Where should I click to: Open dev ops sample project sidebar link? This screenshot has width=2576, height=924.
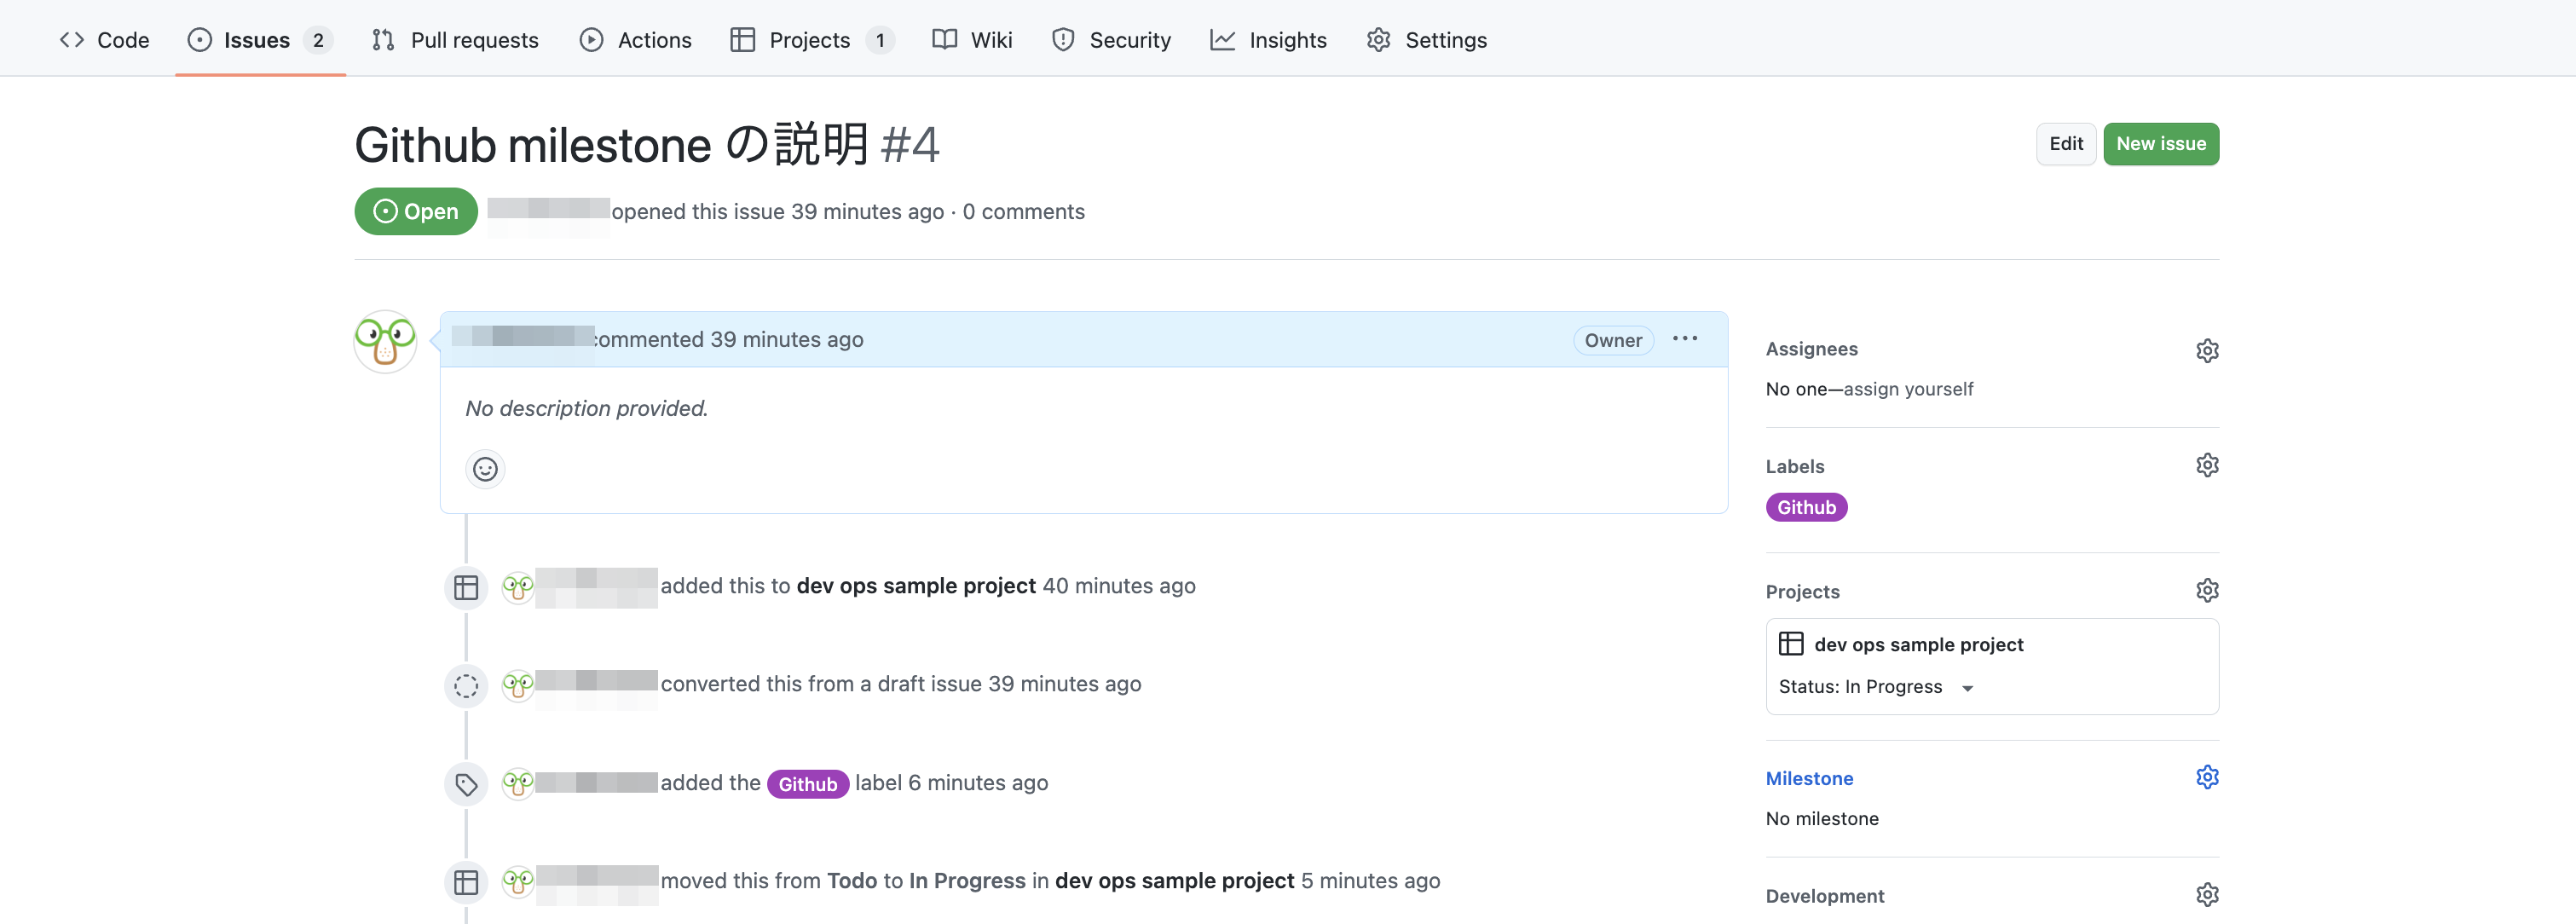point(1917,645)
